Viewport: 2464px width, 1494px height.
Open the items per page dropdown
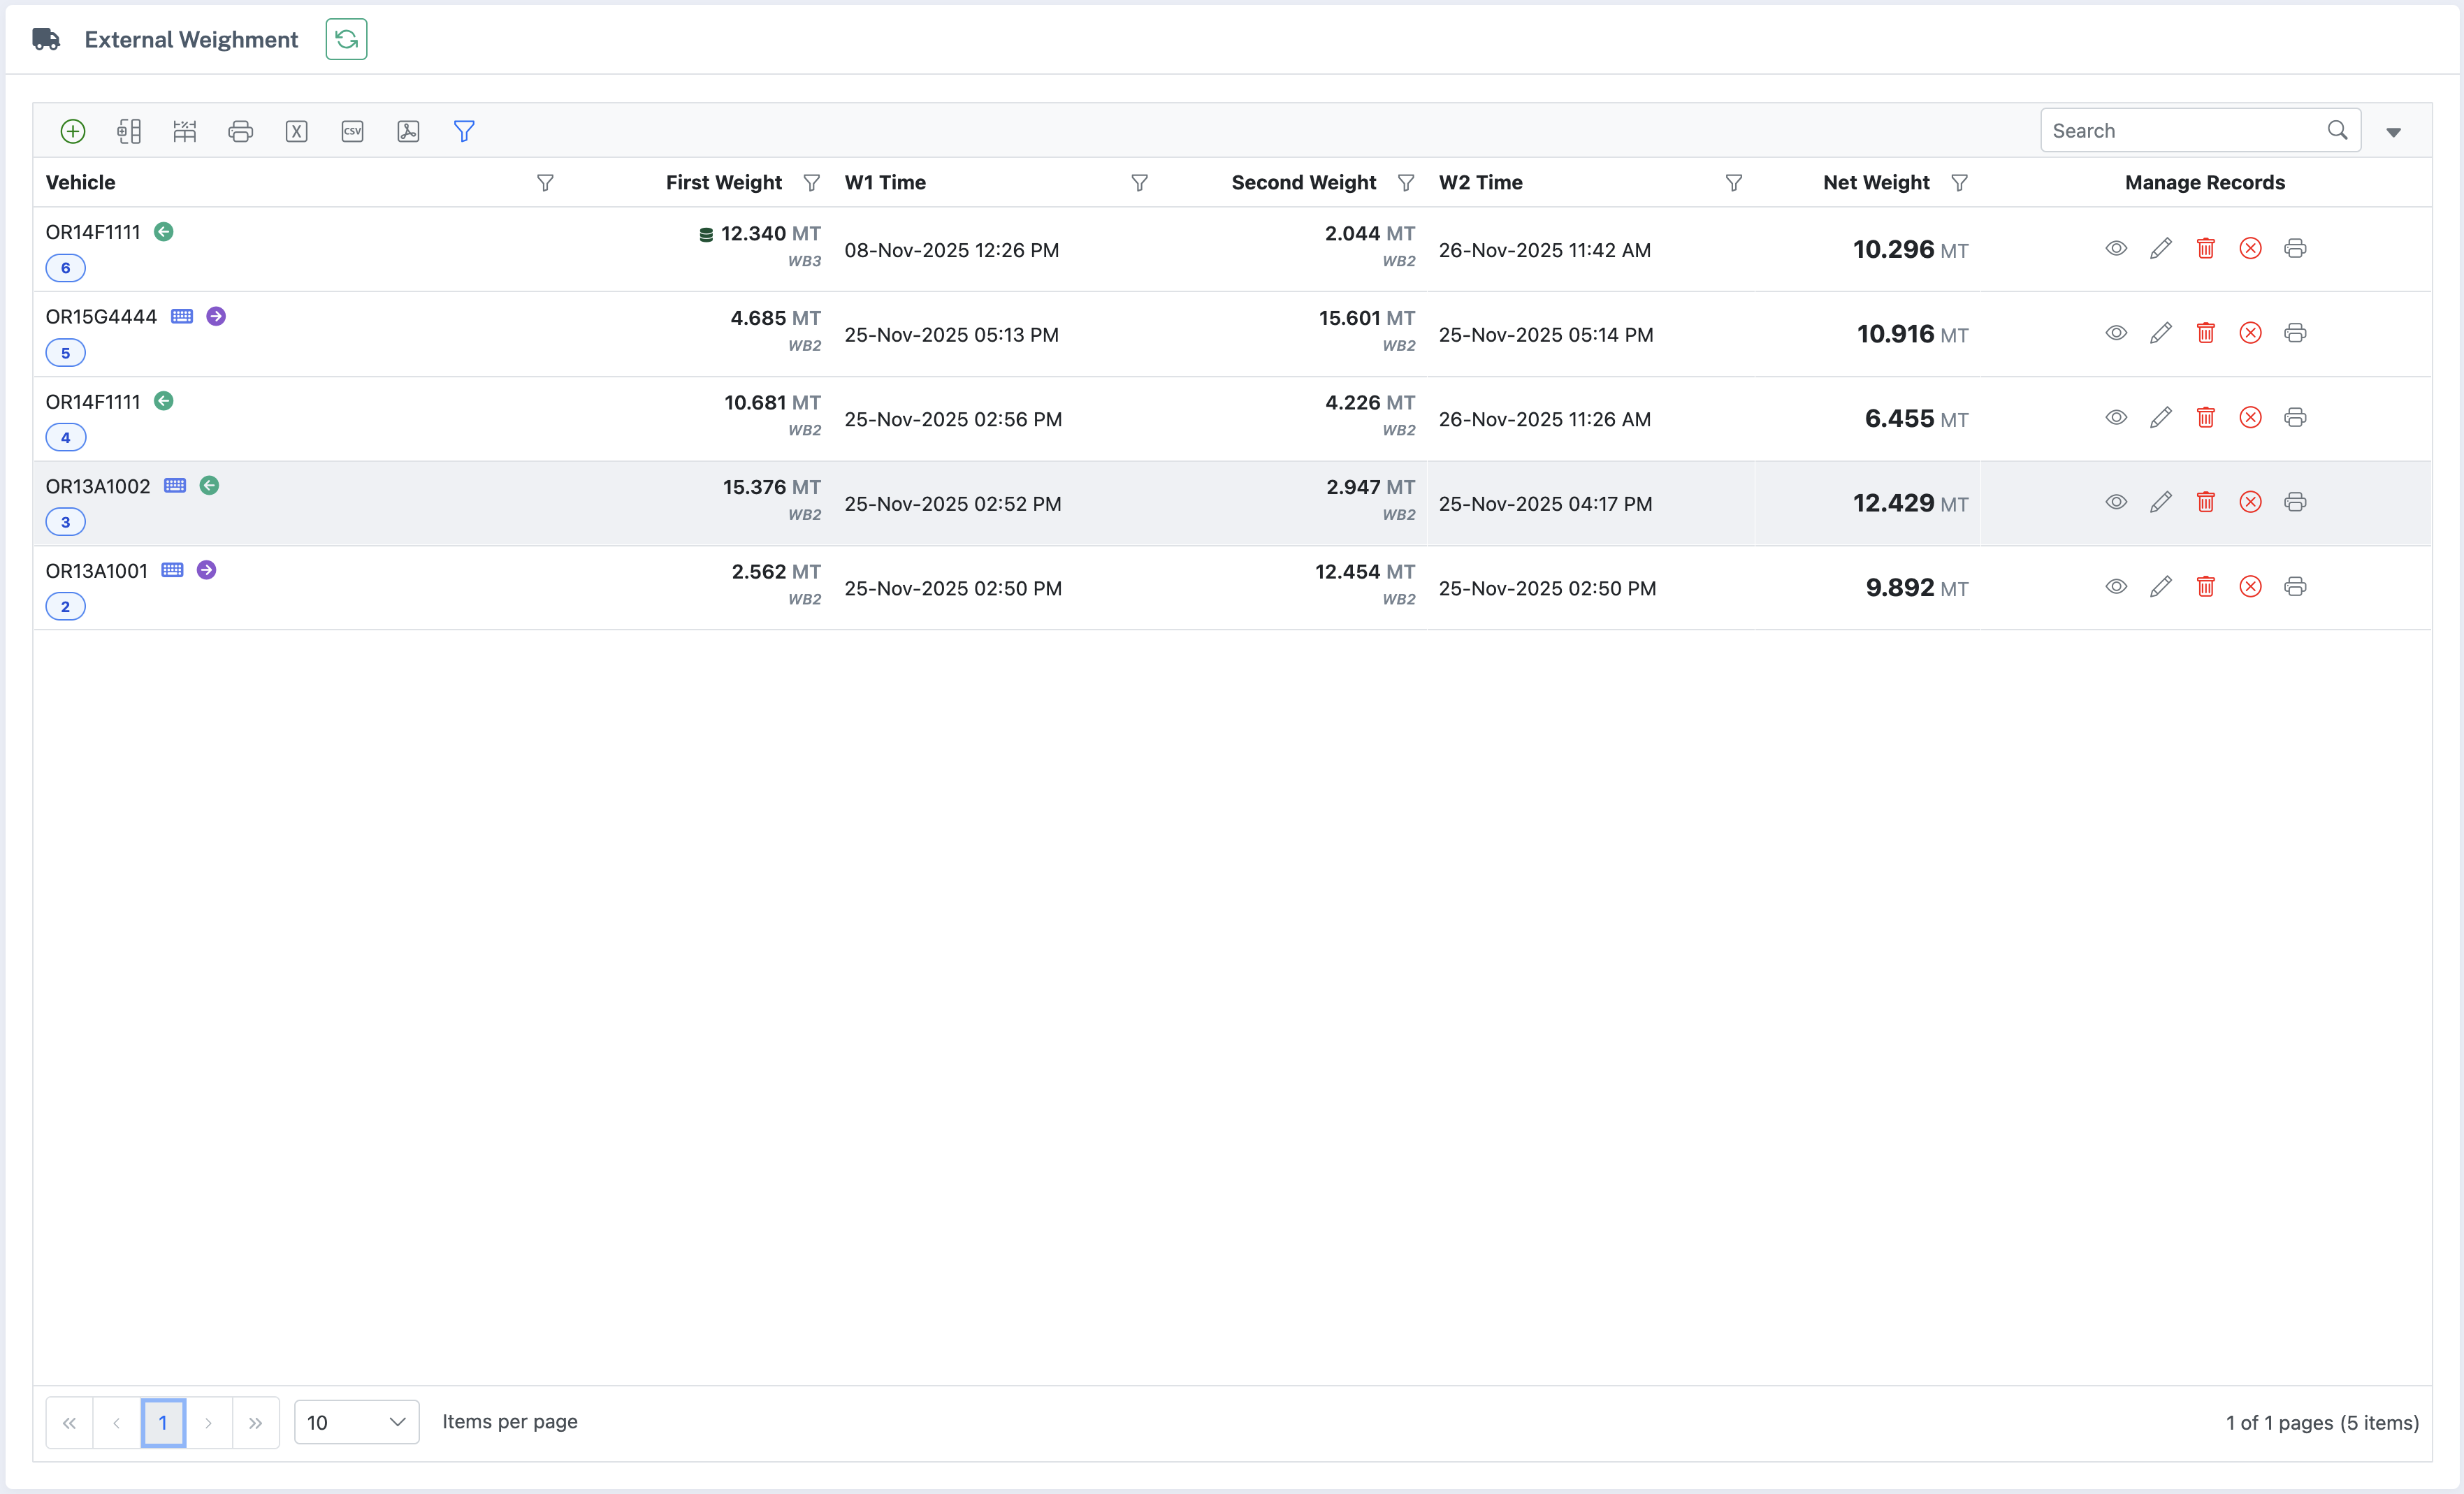(356, 1422)
